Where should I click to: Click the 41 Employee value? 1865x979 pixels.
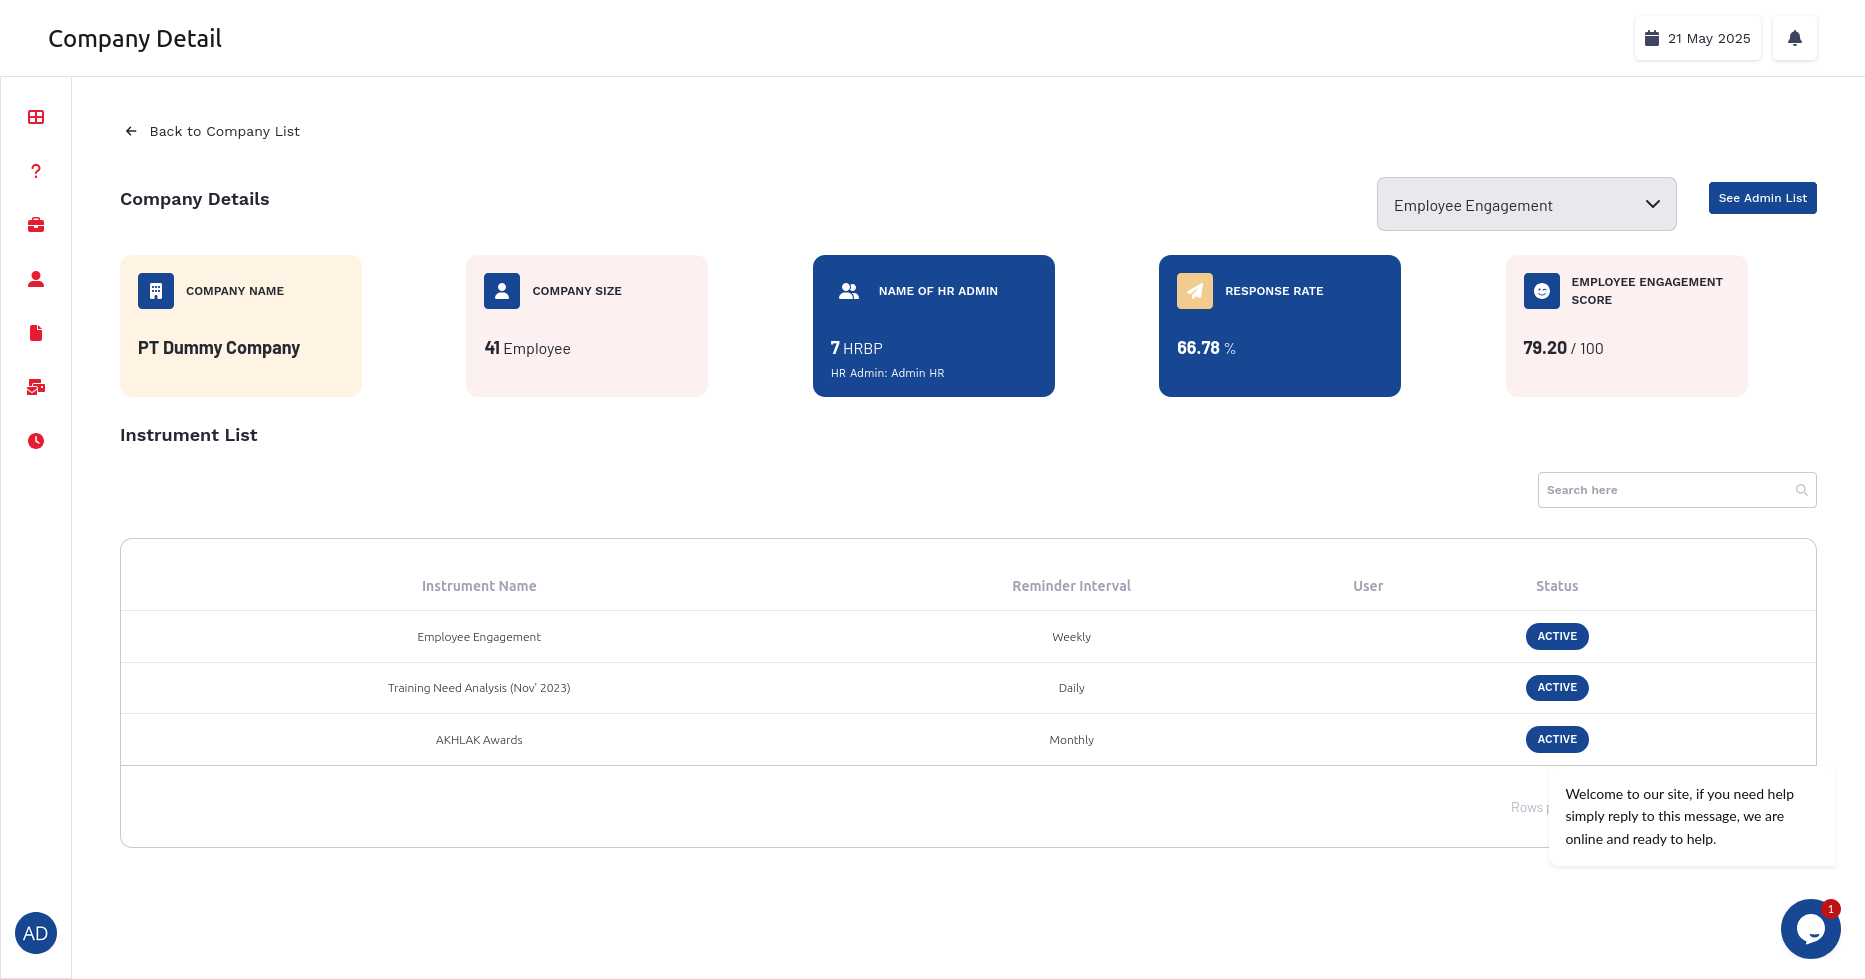point(527,348)
